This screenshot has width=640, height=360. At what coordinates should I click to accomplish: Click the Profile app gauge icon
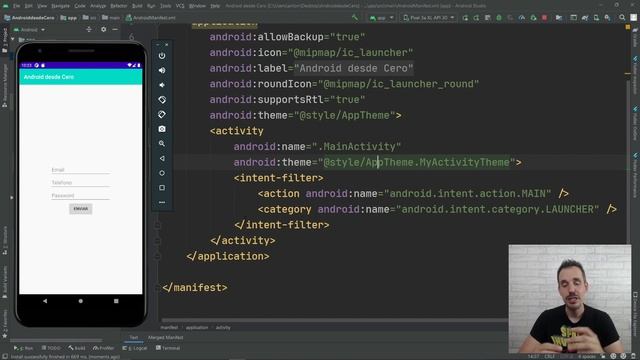tap(522, 18)
